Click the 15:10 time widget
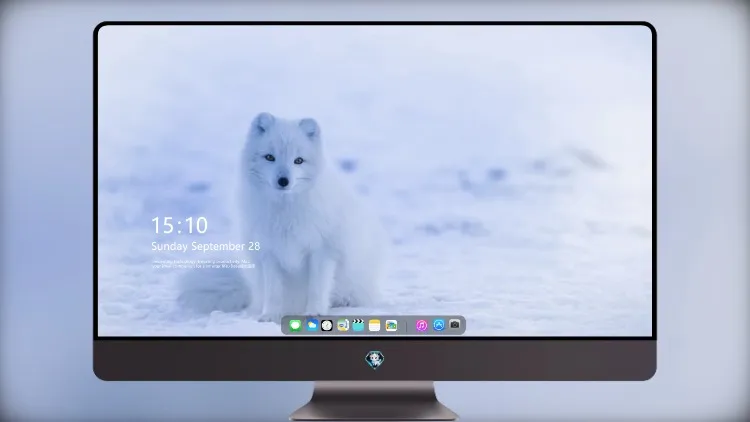 click(179, 225)
